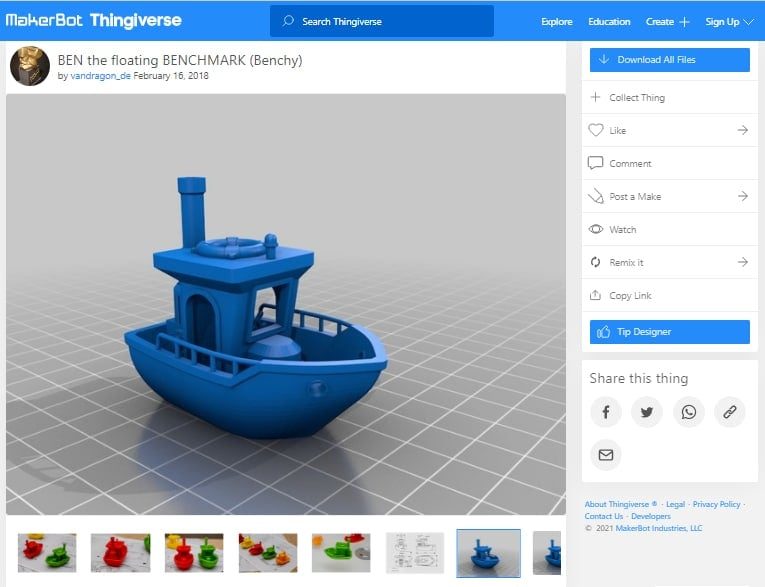Share via WhatsApp icon
The height and width of the screenshot is (587, 765).
click(x=688, y=412)
